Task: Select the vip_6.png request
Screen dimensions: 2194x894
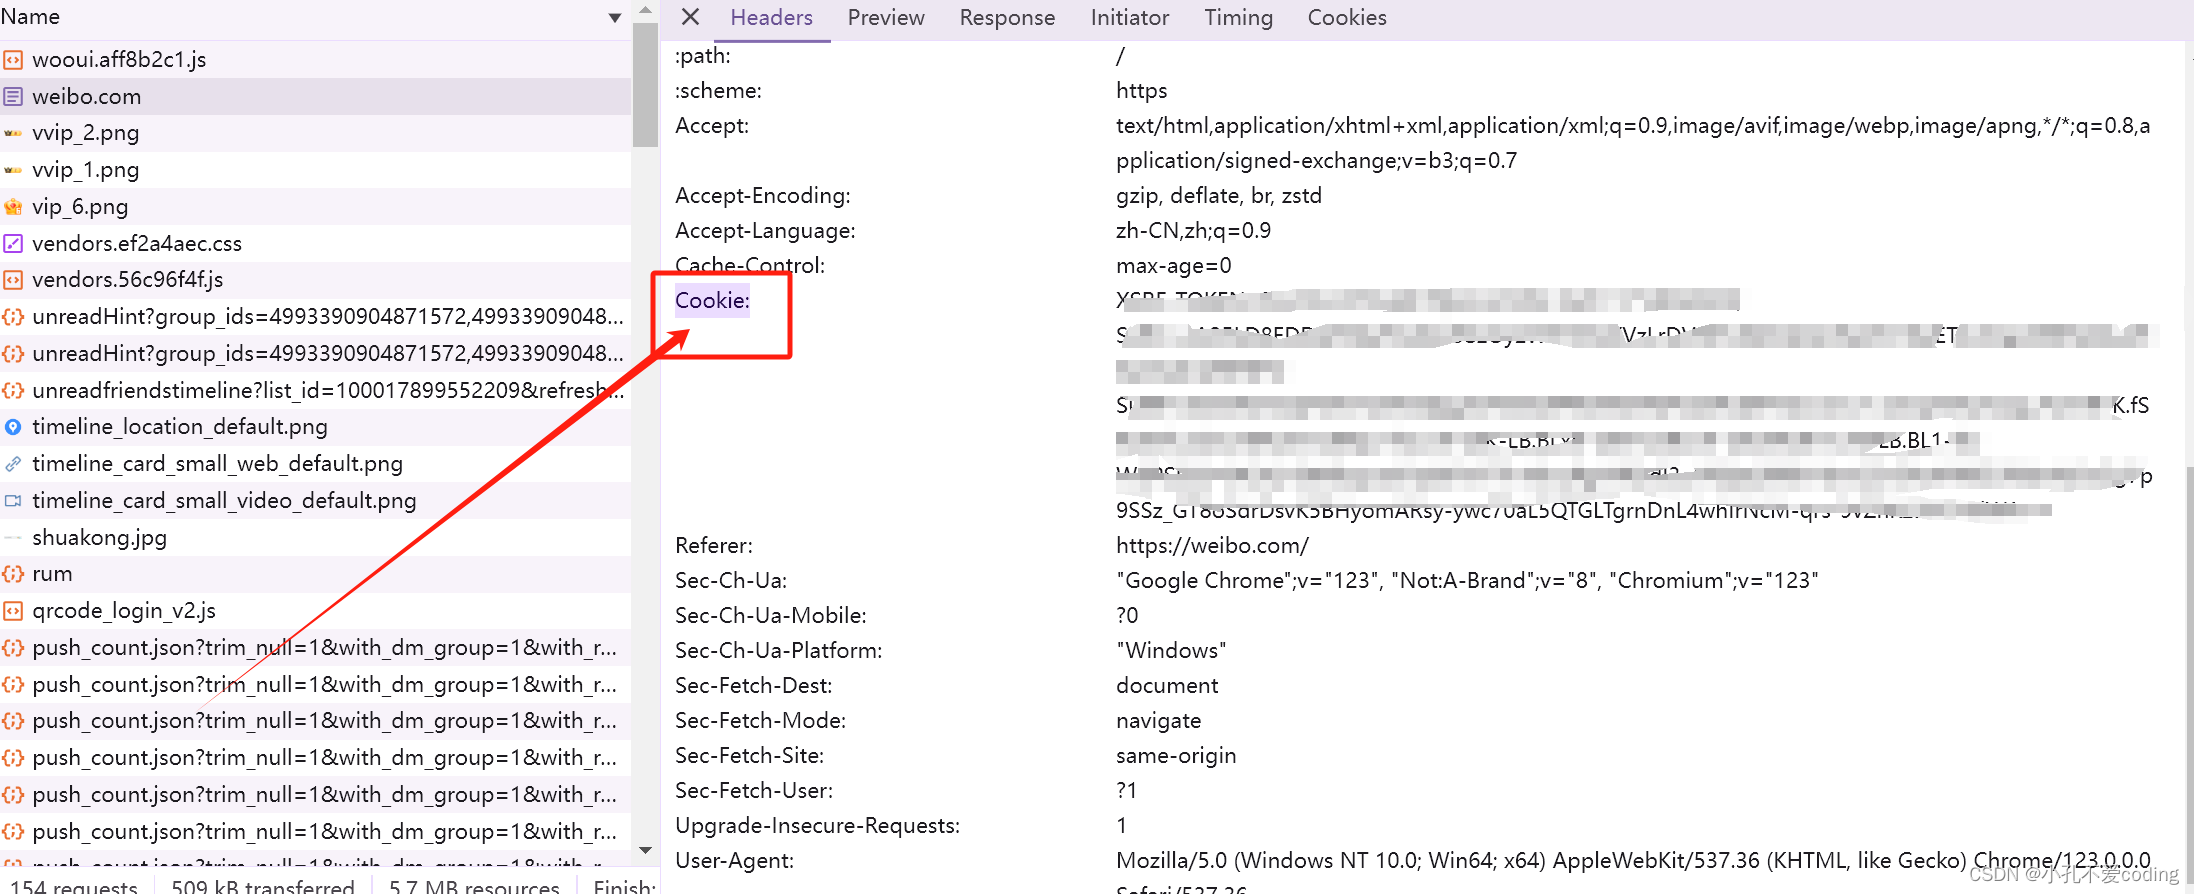Action: pyautogui.click(x=315, y=207)
